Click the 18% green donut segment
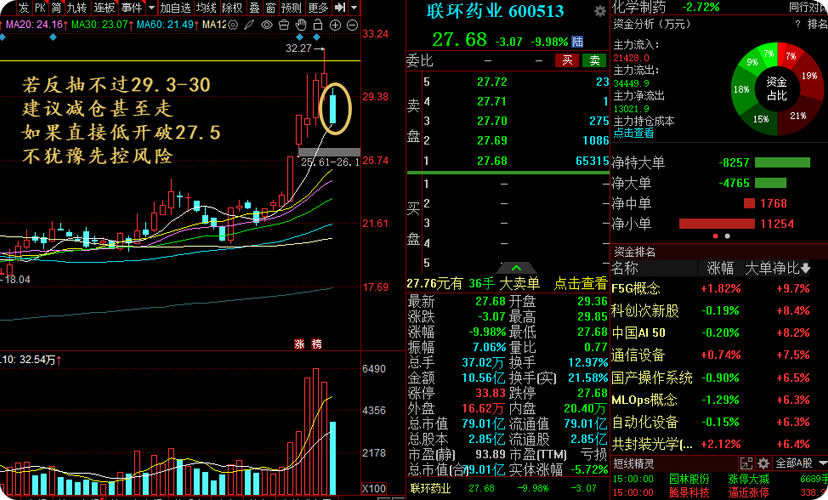Screen dimensions: 828x500 pyautogui.click(x=742, y=90)
